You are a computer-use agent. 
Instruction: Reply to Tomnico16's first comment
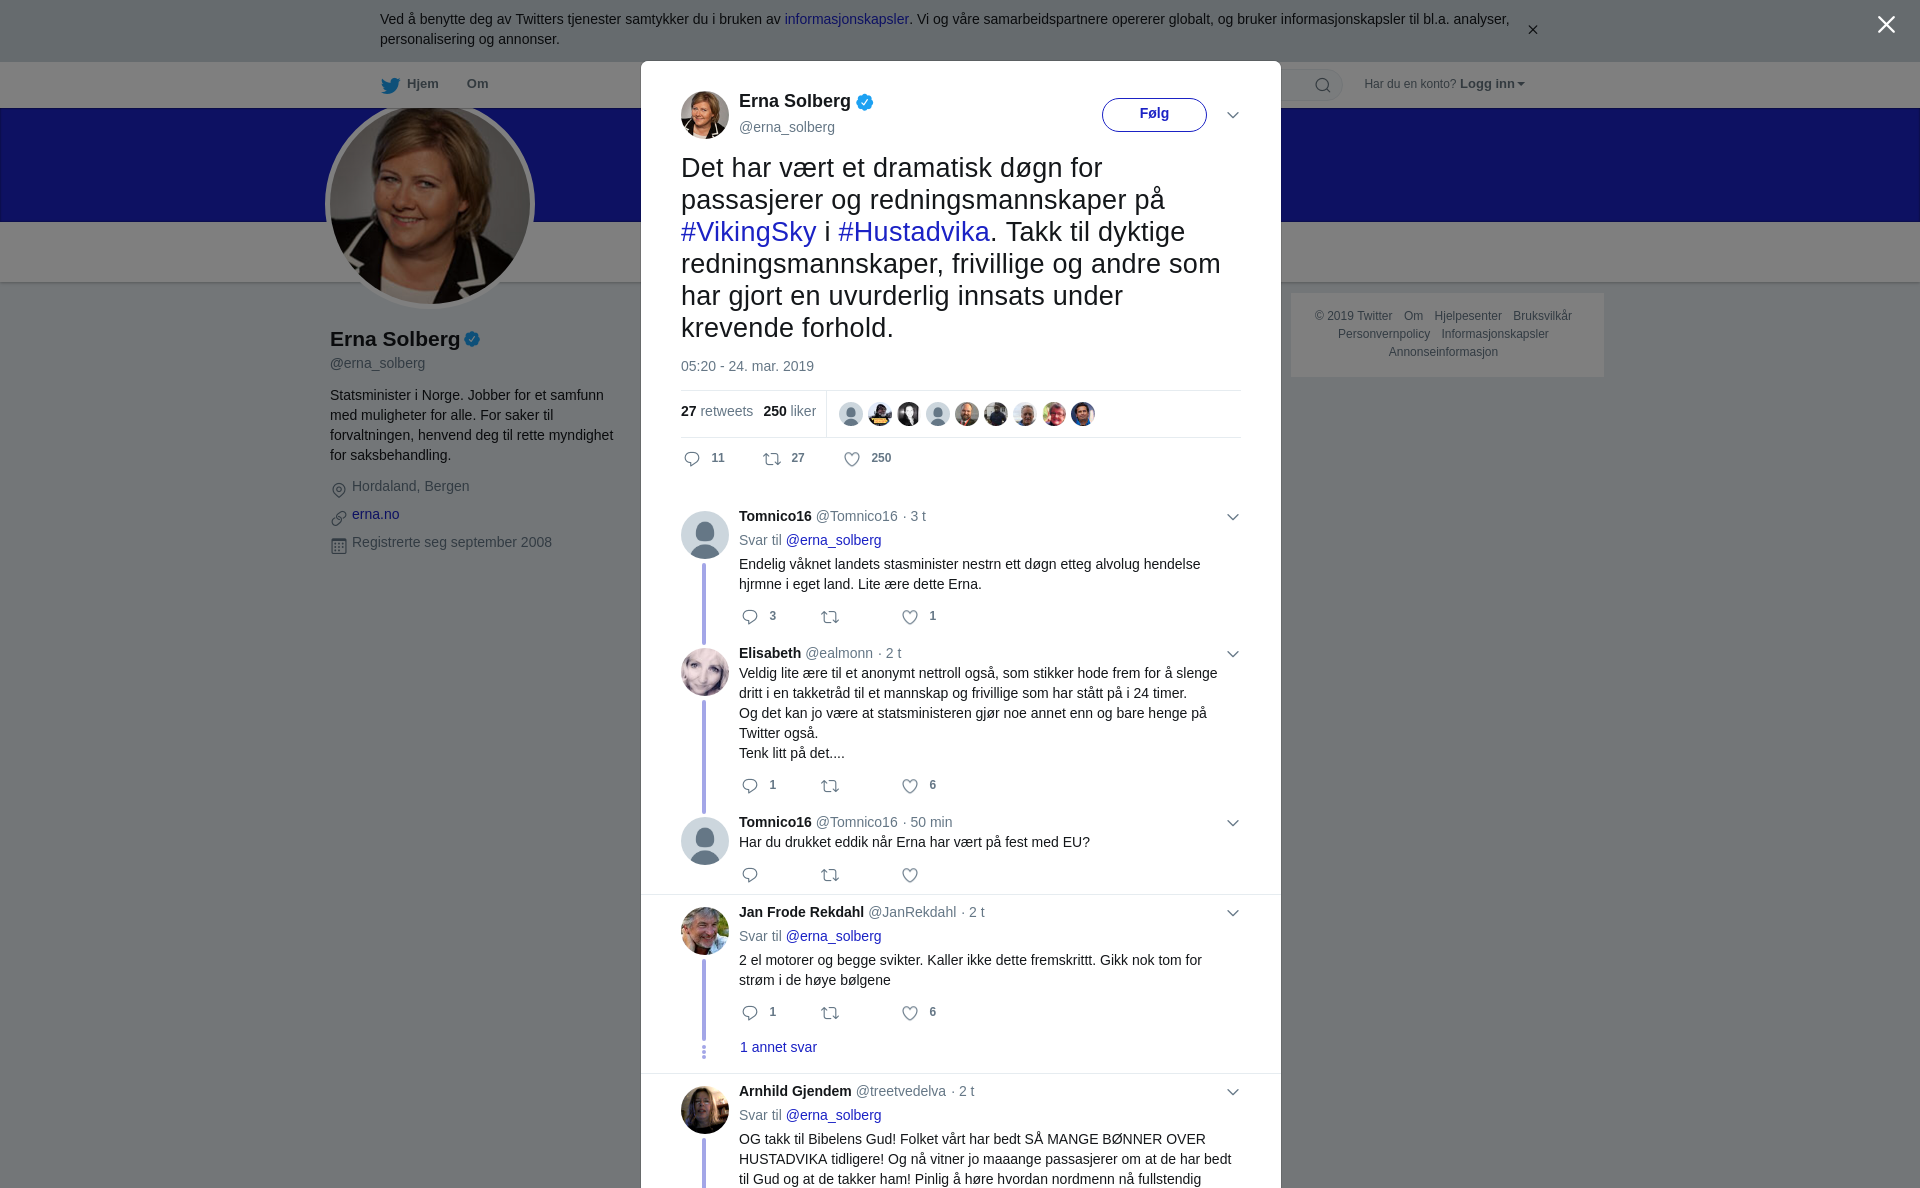point(750,617)
